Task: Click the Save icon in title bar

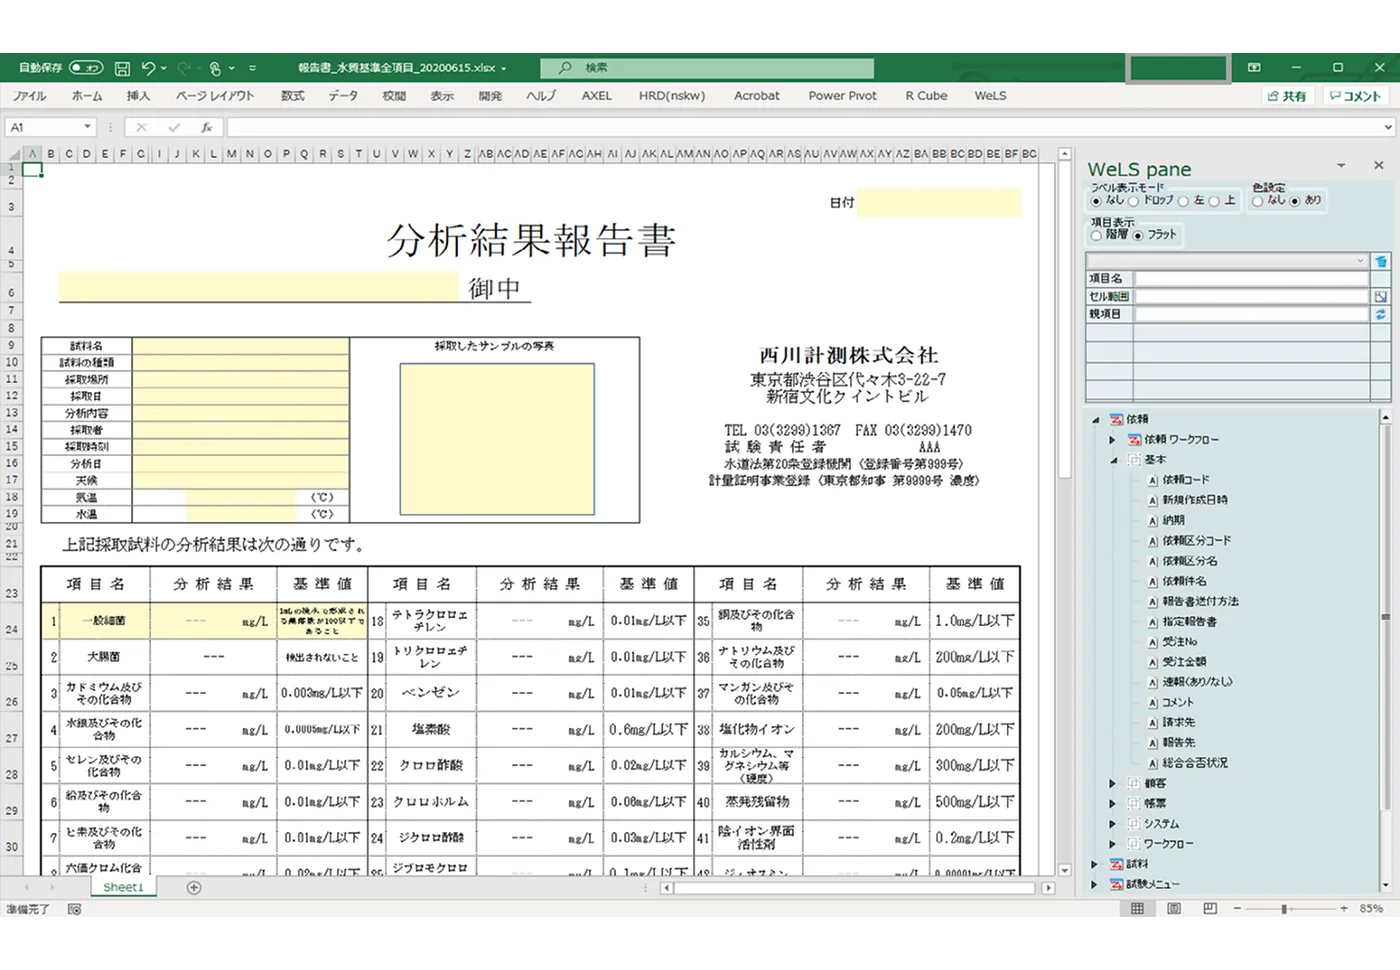Action: [x=122, y=68]
